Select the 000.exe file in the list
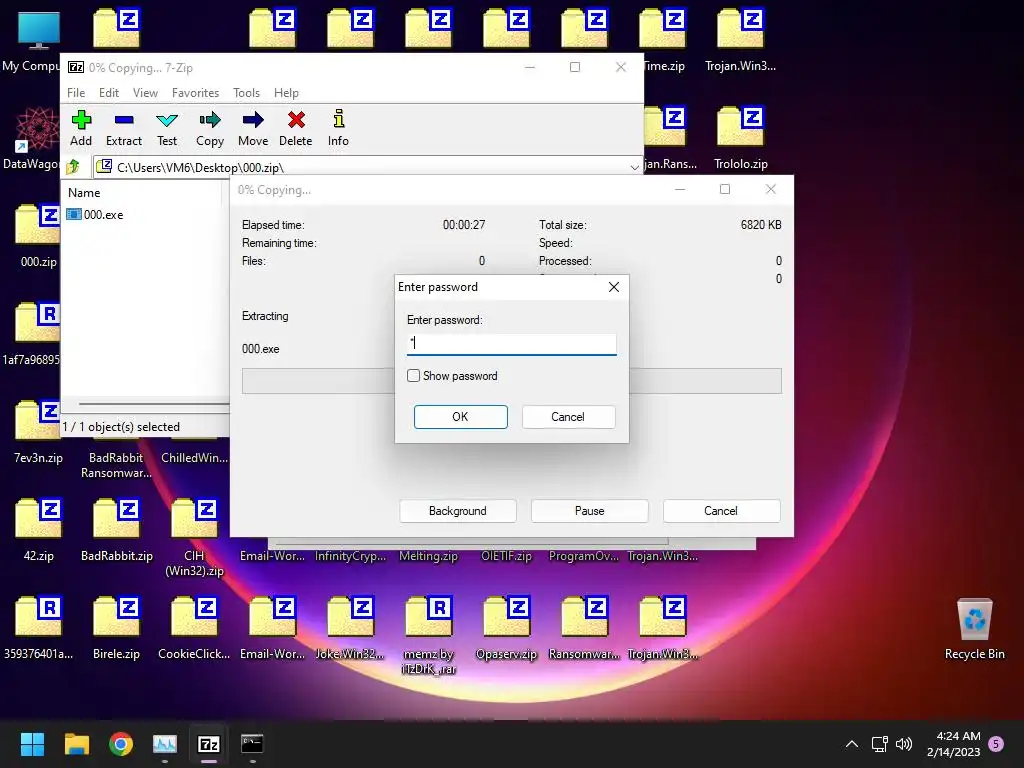The height and width of the screenshot is (768, 1024). [x=95, y=215]
